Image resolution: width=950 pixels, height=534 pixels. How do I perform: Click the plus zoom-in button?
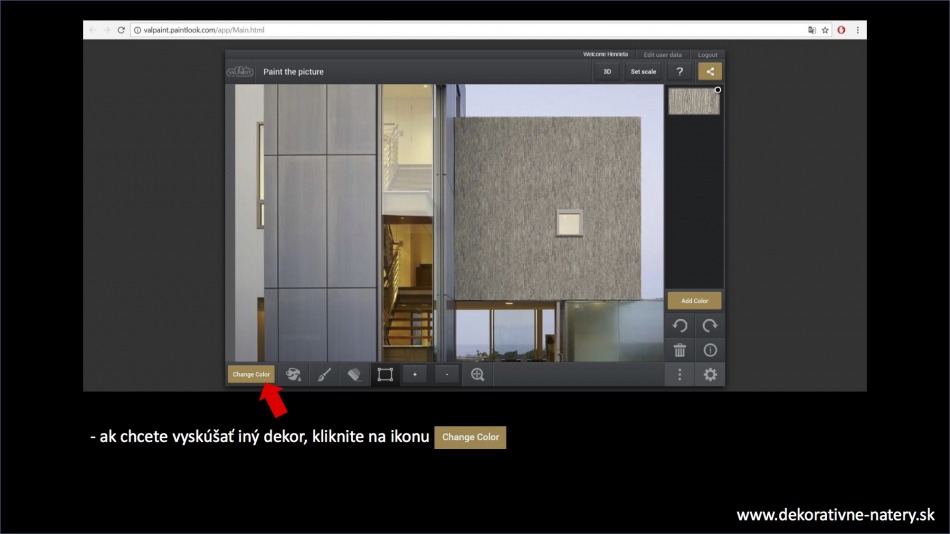click(x=415, y=374)
